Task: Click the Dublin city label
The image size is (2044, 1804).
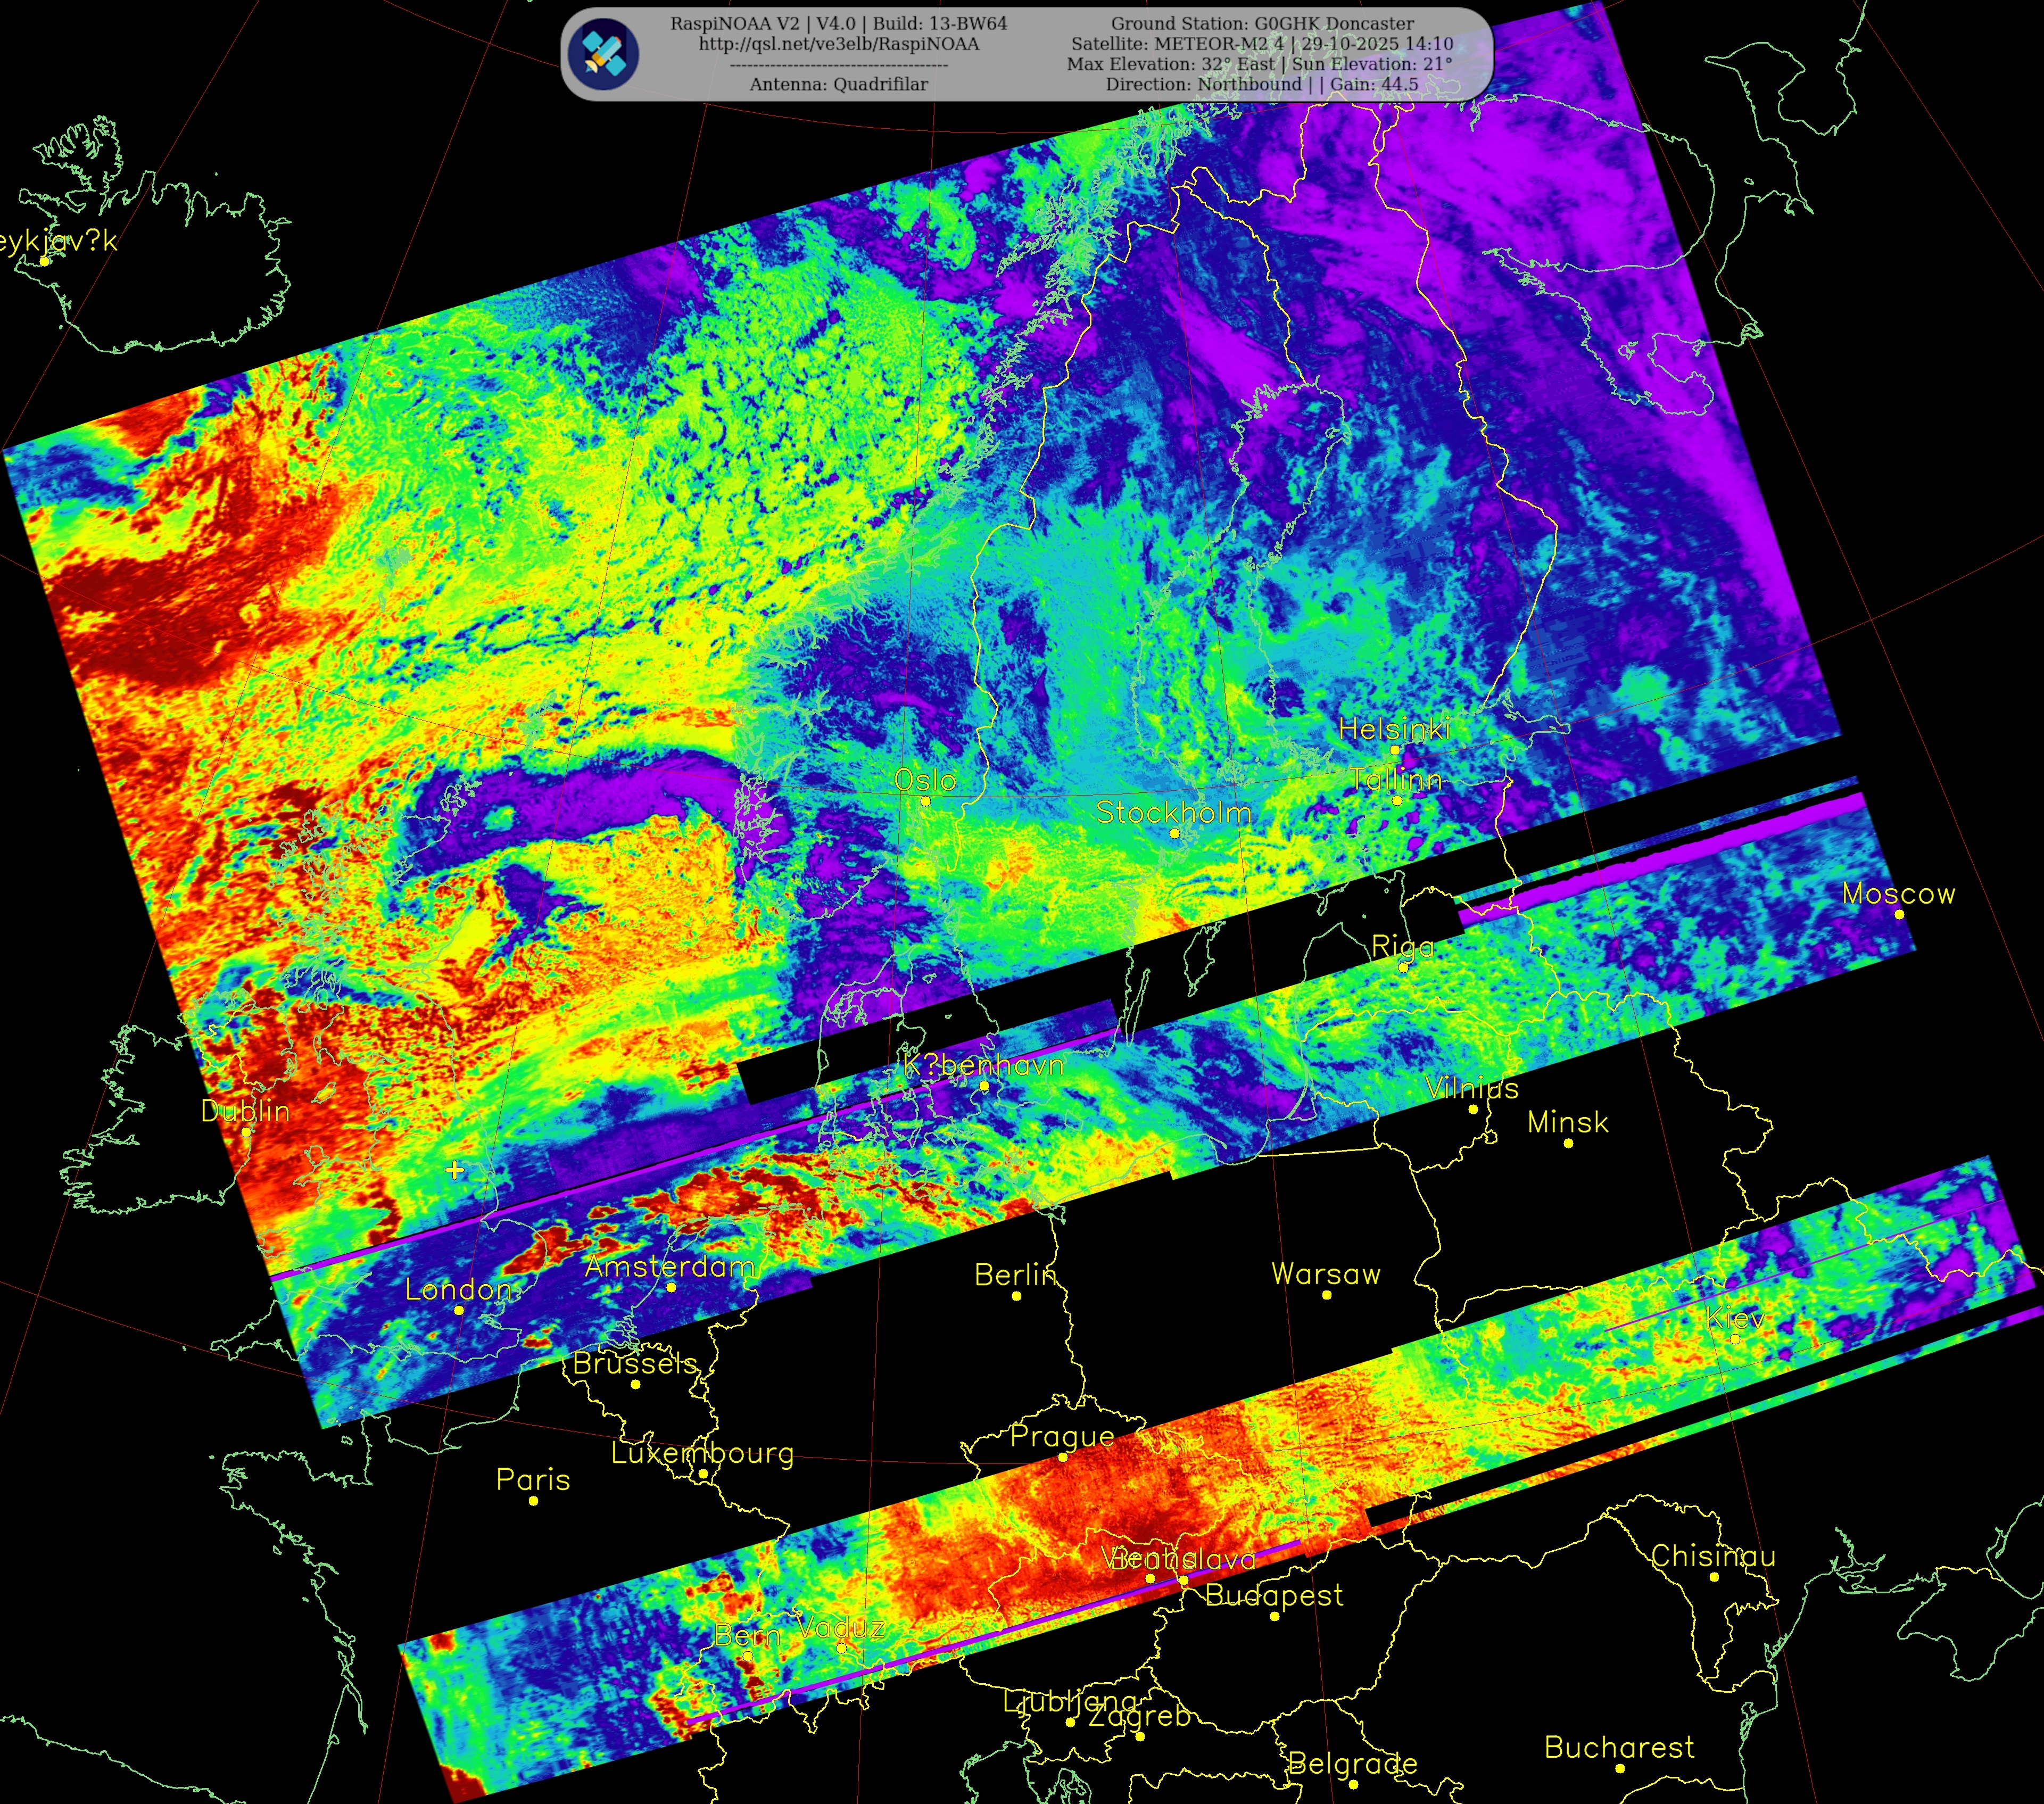Action: [245, 1111]
